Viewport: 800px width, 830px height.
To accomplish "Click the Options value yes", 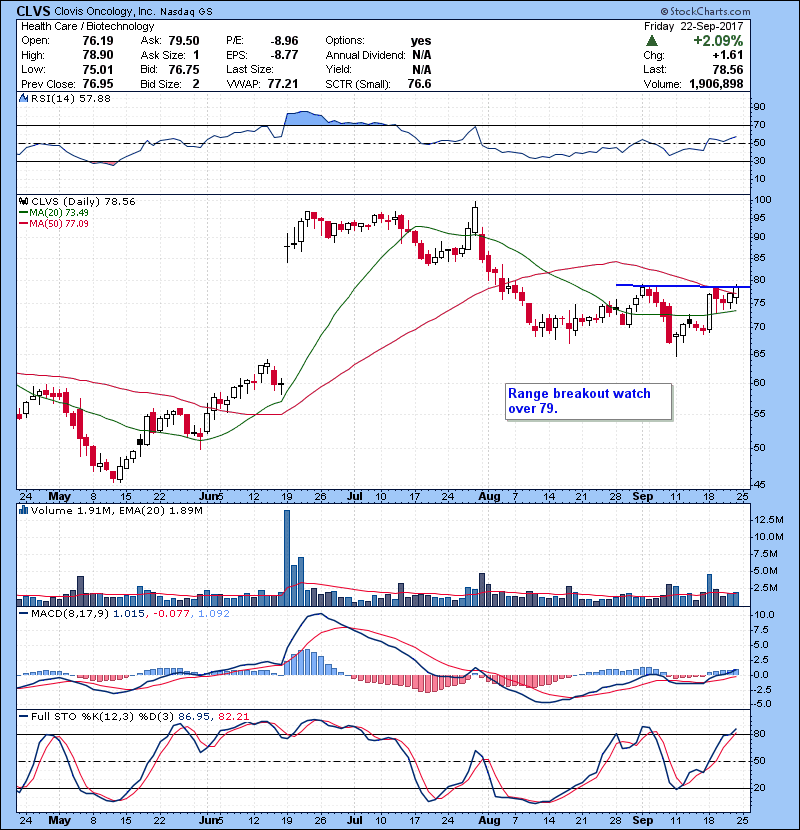I will tap(421, 41).
